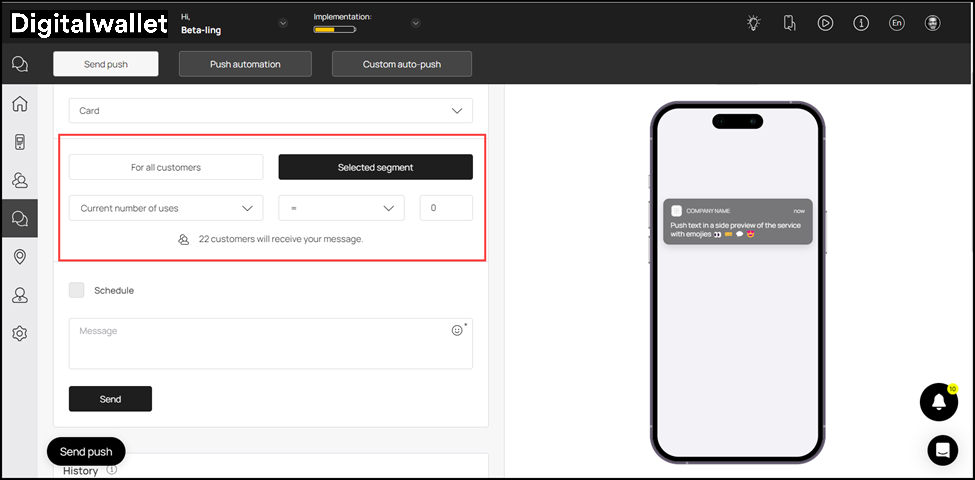Click the En language selector button
Viewport: 975px width, 480px height.
[x=896, y=23]
